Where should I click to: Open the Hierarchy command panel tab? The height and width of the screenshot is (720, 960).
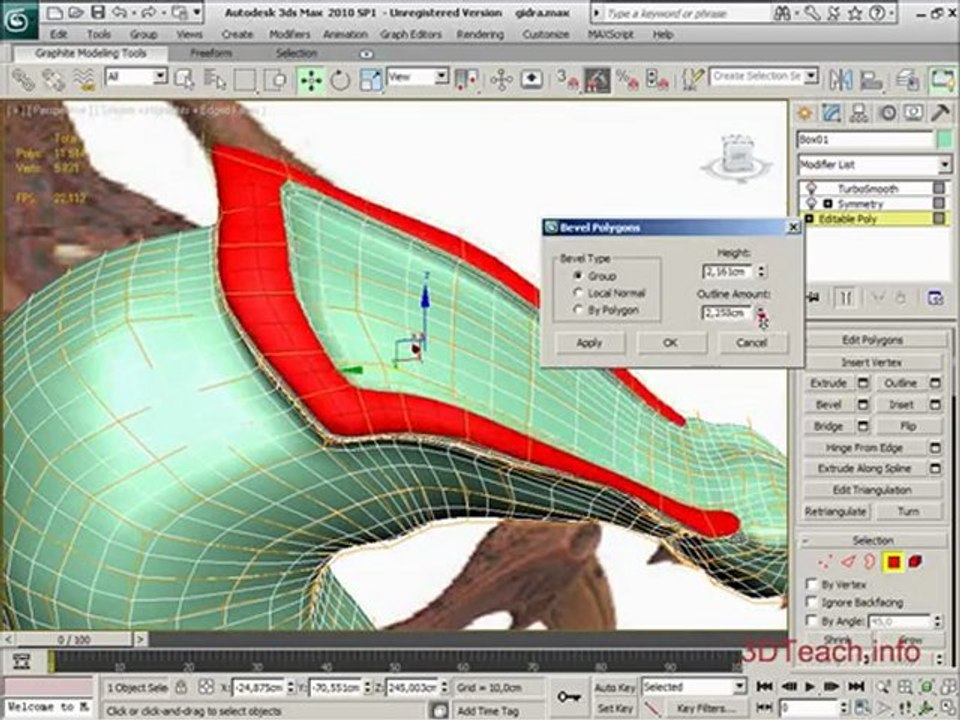(860, 113)
